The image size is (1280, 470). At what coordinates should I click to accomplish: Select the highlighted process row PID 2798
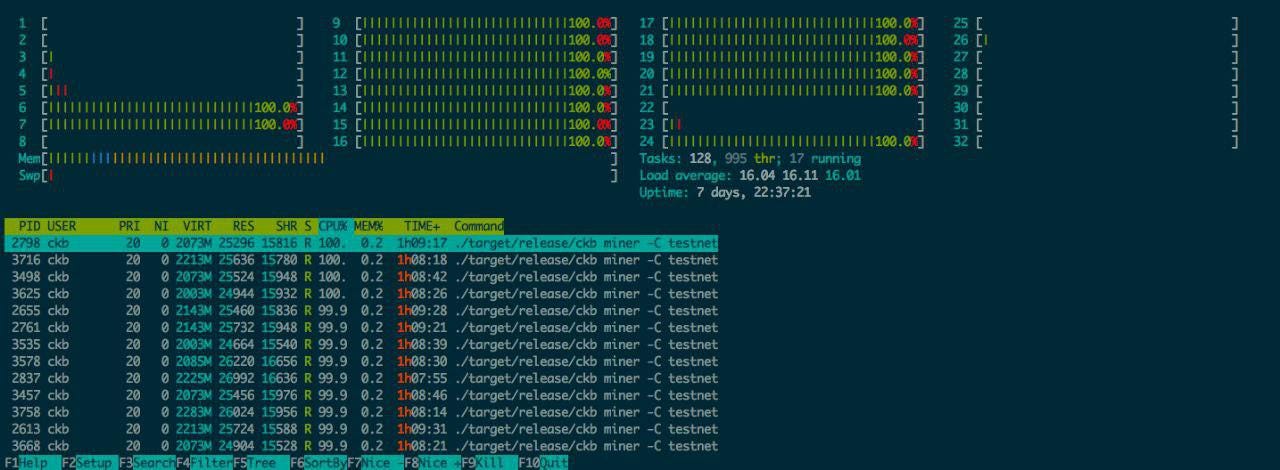(x=361, y=243)
